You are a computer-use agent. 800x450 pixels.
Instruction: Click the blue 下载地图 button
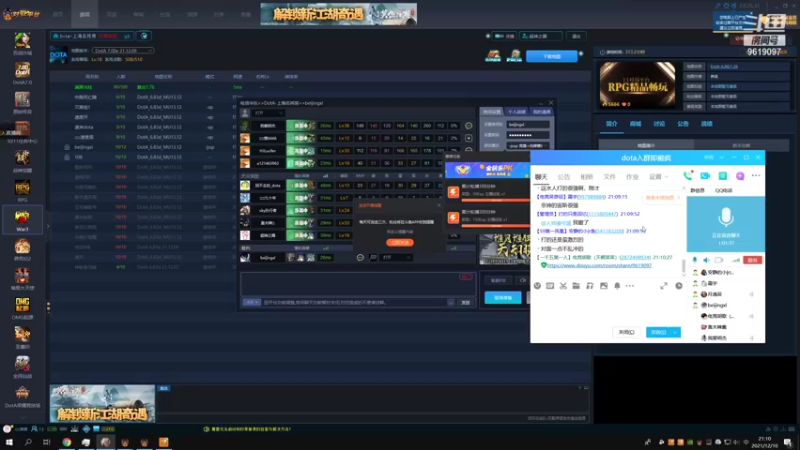552,56
